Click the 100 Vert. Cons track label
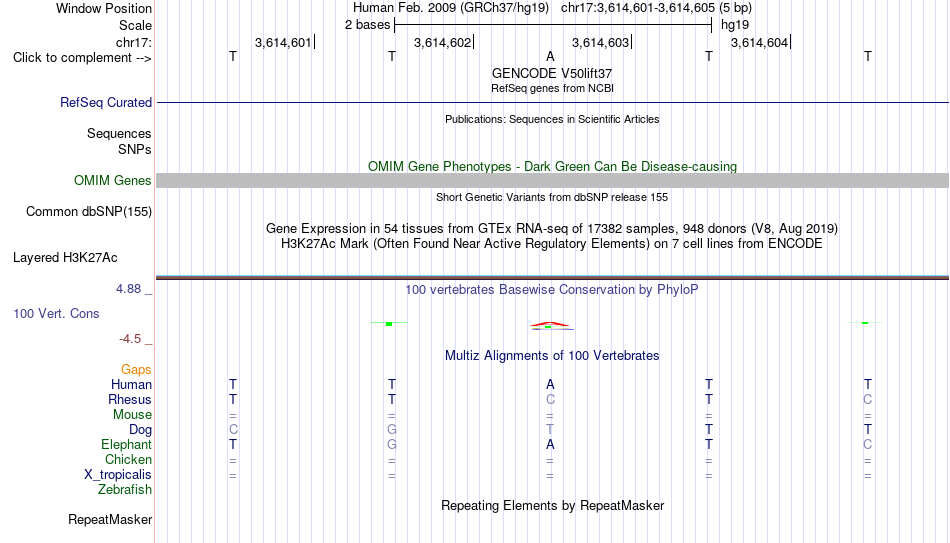 (x=56, y=313)
